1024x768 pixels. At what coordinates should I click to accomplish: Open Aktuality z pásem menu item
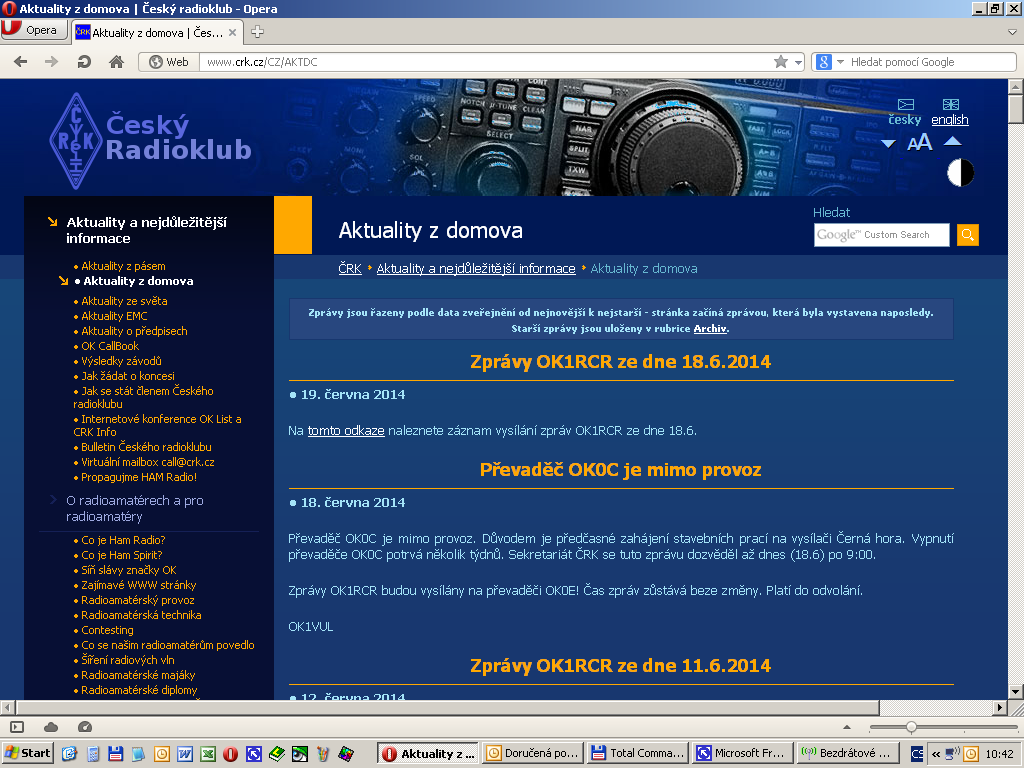pyautogui.click(x=123, y=266)
